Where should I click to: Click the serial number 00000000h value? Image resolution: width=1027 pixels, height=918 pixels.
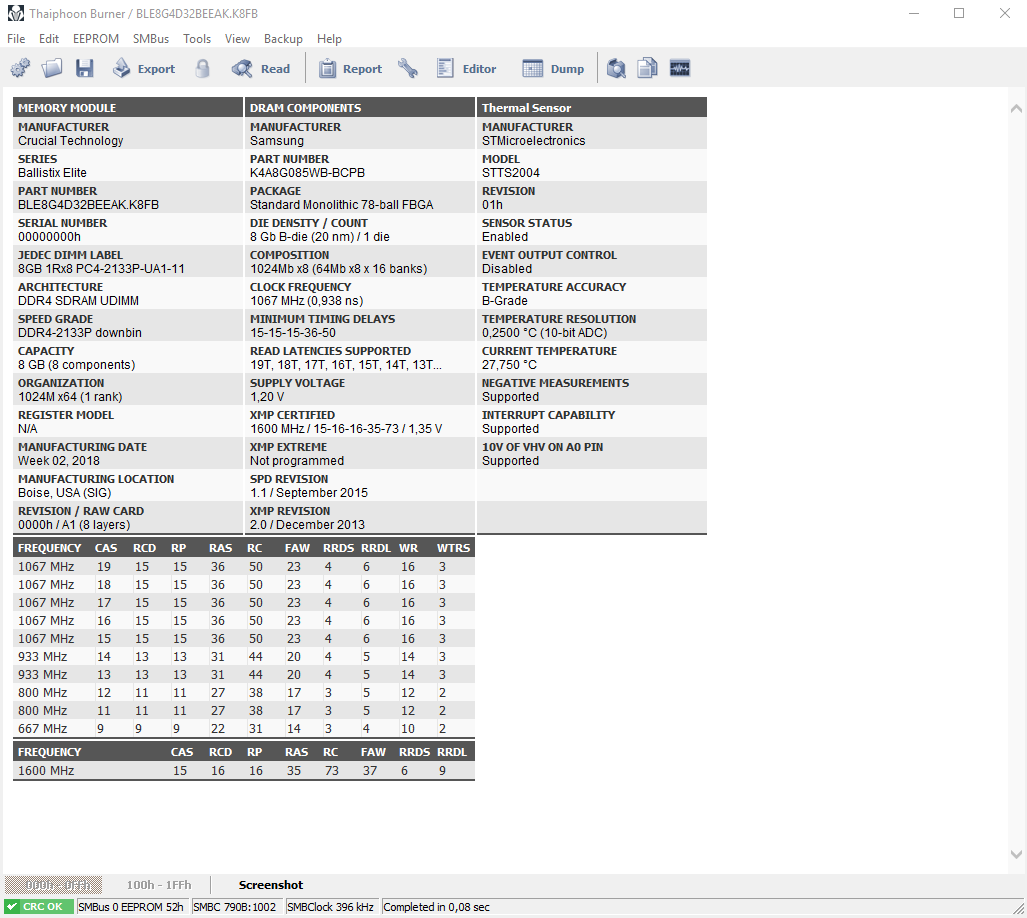click(x=50, y=237)
